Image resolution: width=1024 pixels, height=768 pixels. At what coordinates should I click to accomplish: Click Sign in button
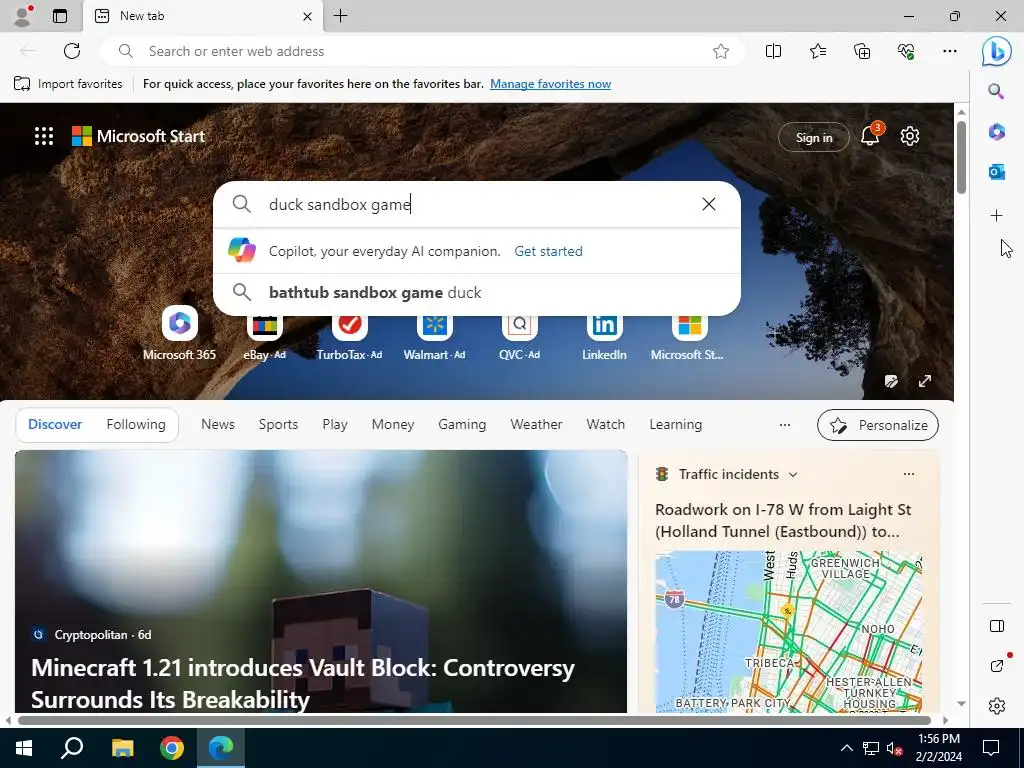814,137
